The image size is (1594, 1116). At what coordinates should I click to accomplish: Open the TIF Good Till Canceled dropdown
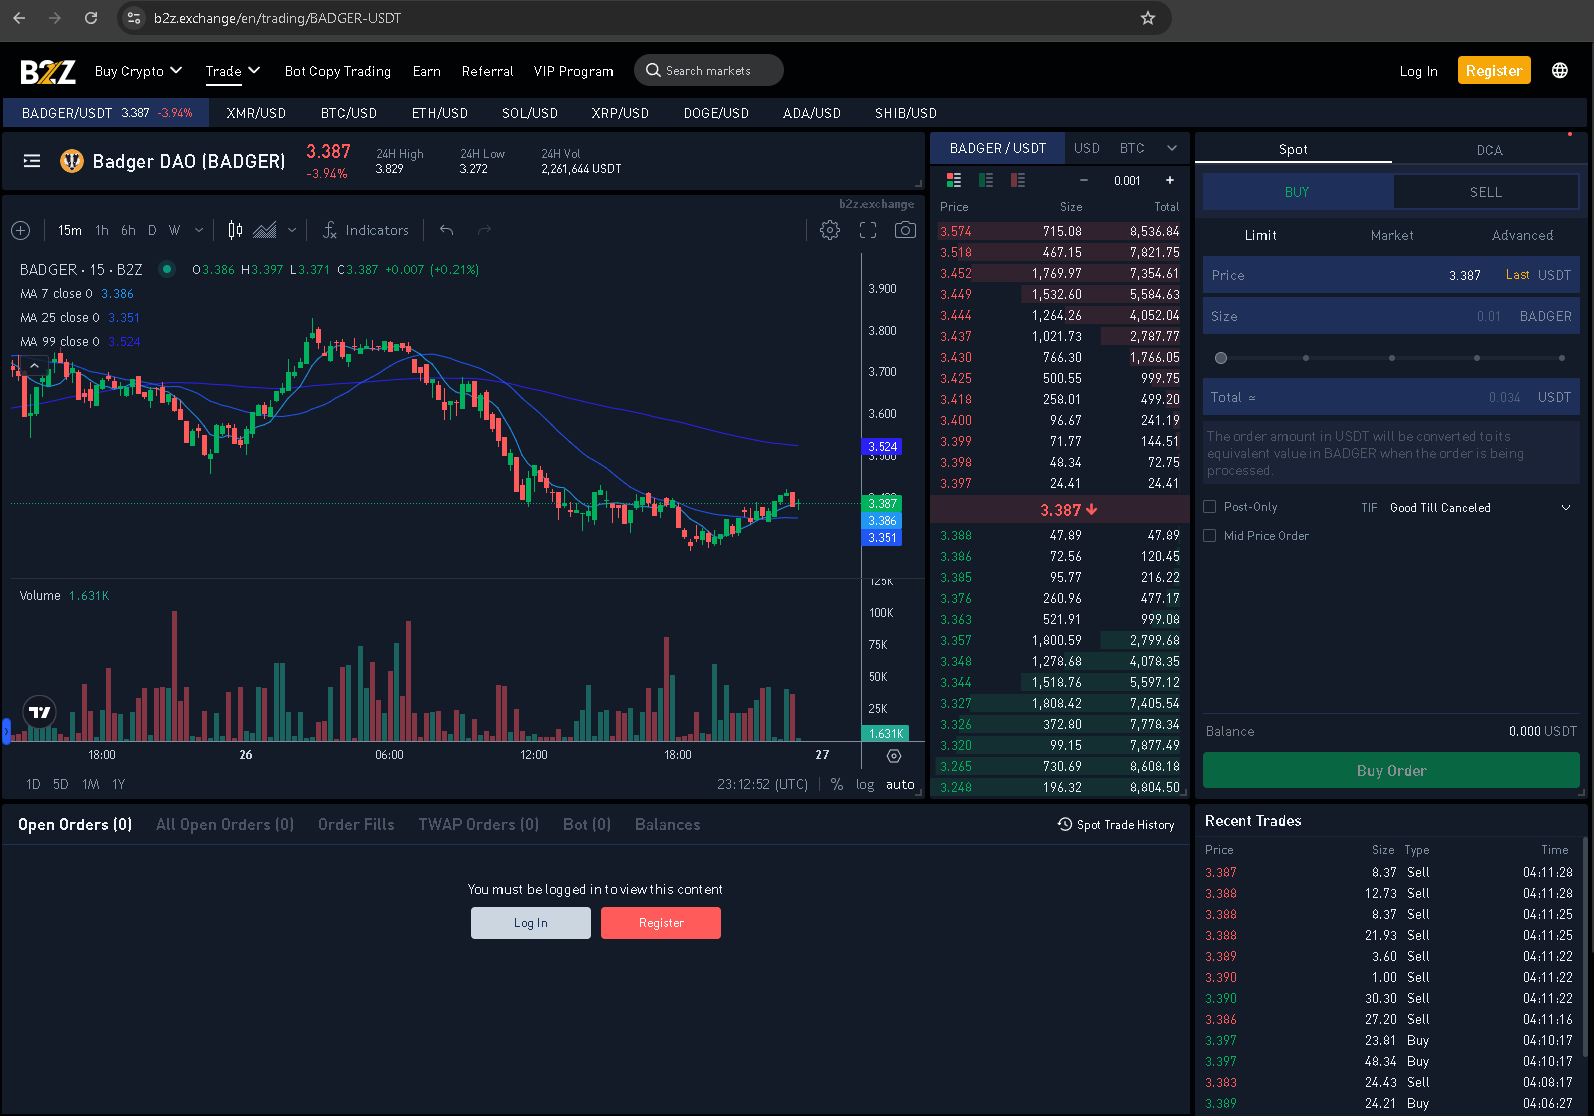pos(1481,508)
